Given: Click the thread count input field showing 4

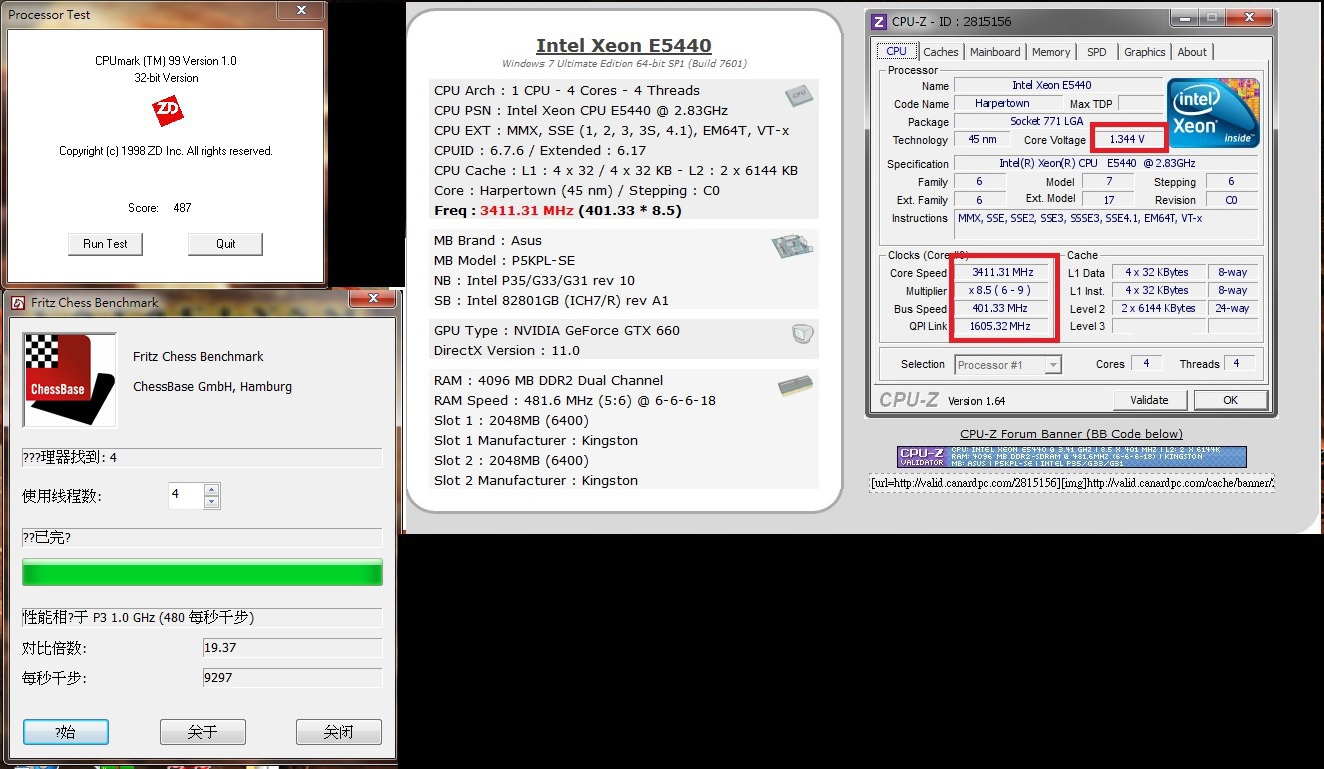Looking at the screenshot, I should click(x=186, y=496).
